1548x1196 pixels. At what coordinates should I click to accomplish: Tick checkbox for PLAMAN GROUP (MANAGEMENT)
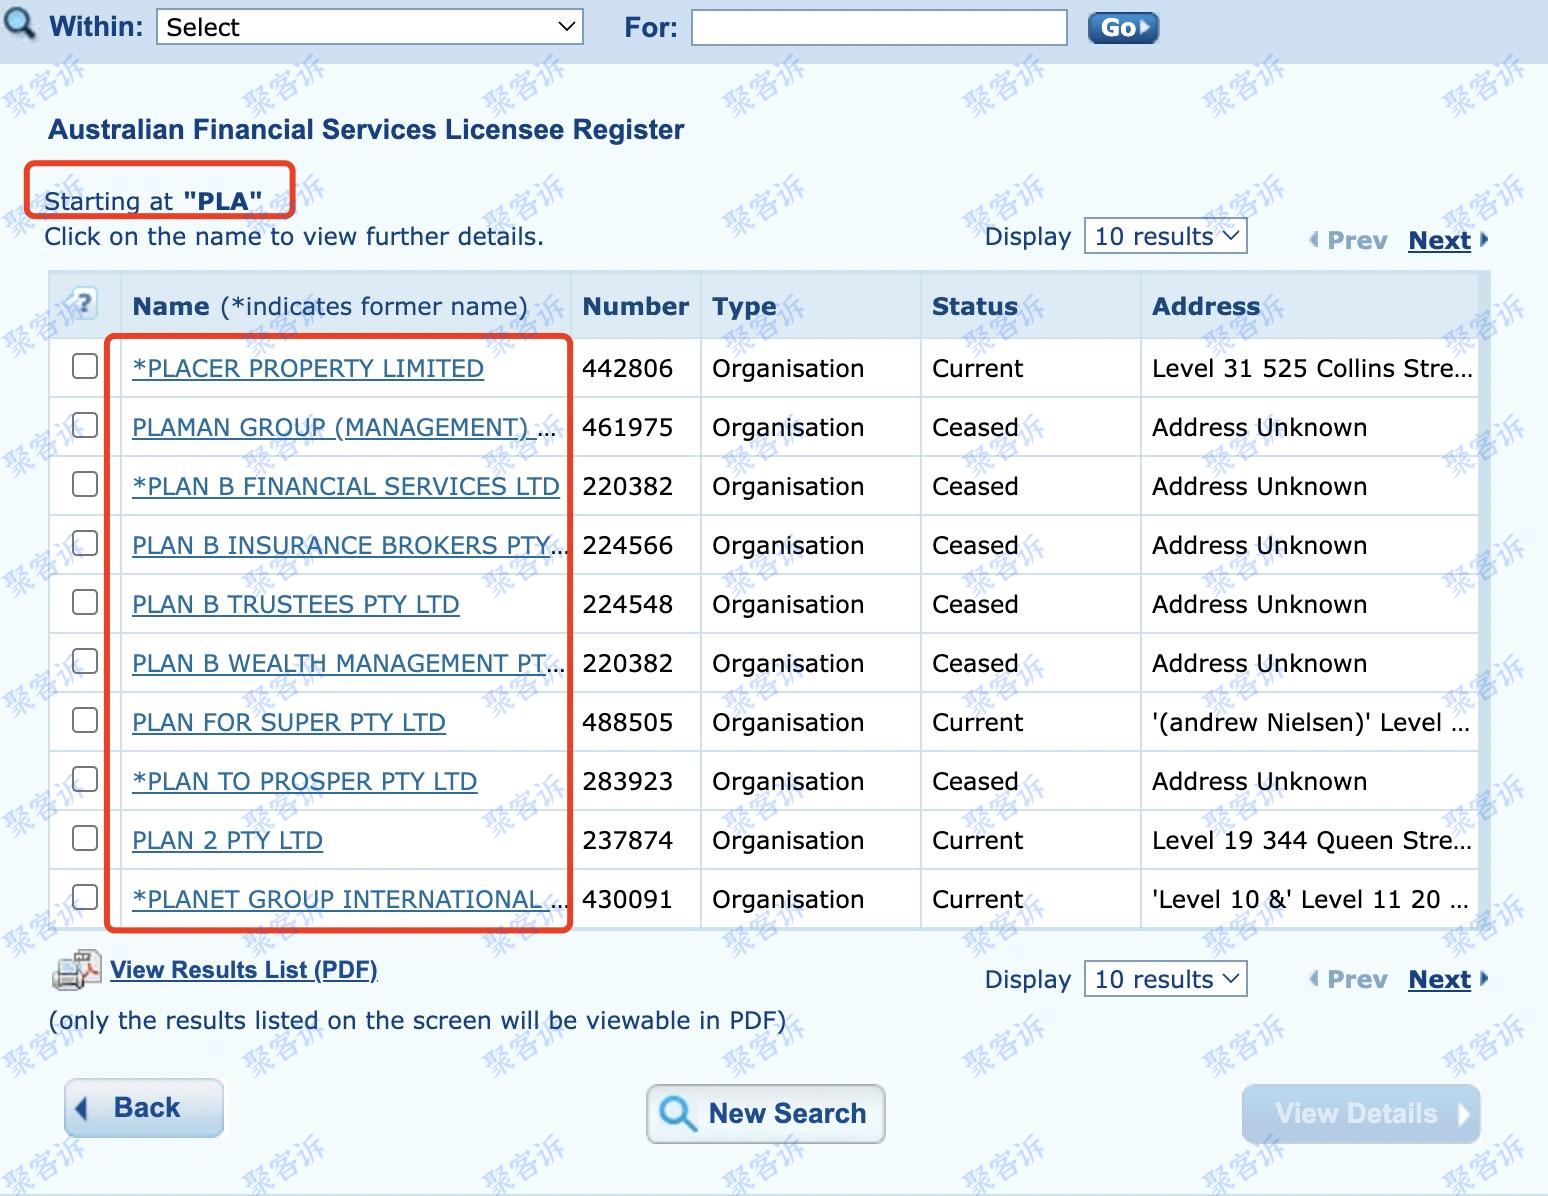pyautogui.click(x=85, y=426)
